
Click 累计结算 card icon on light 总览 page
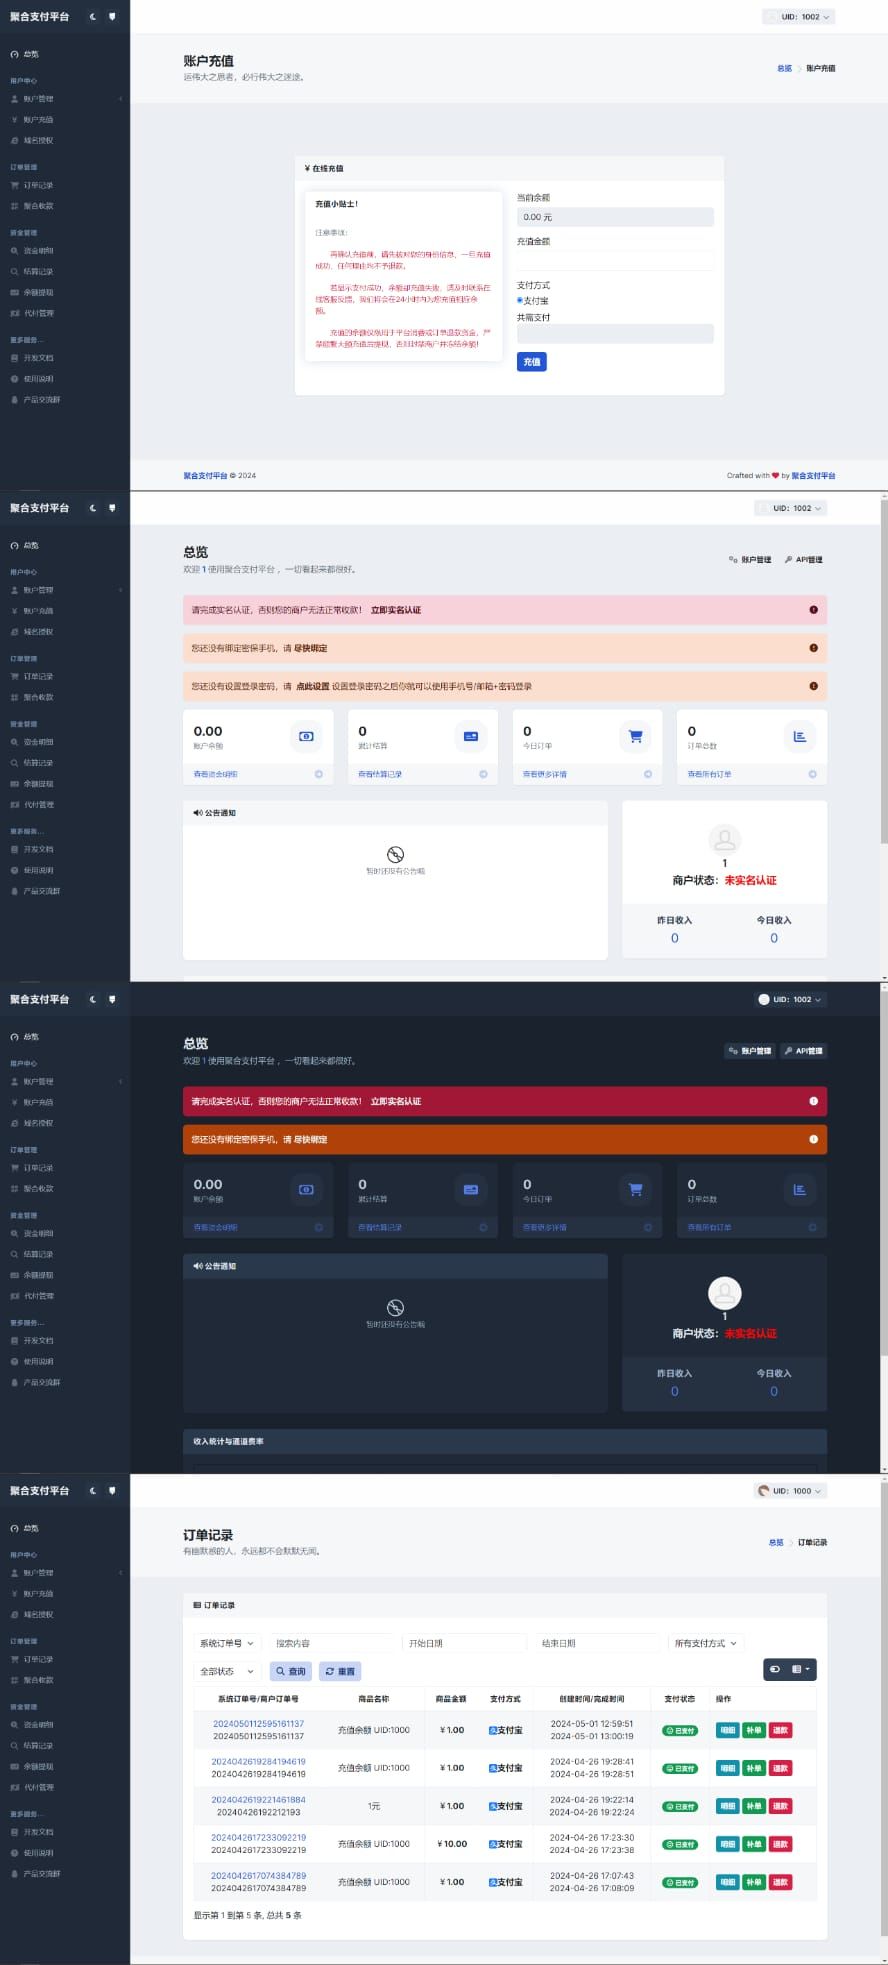click(471, 737)
